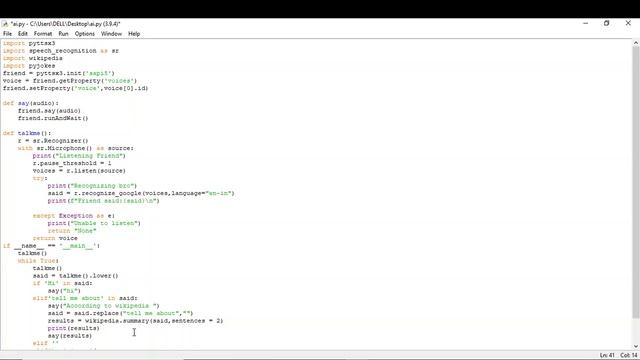Click the vertical scrollbar thumb
The width and height of the screenshot is (640, 360).
(x=636, y=182)
